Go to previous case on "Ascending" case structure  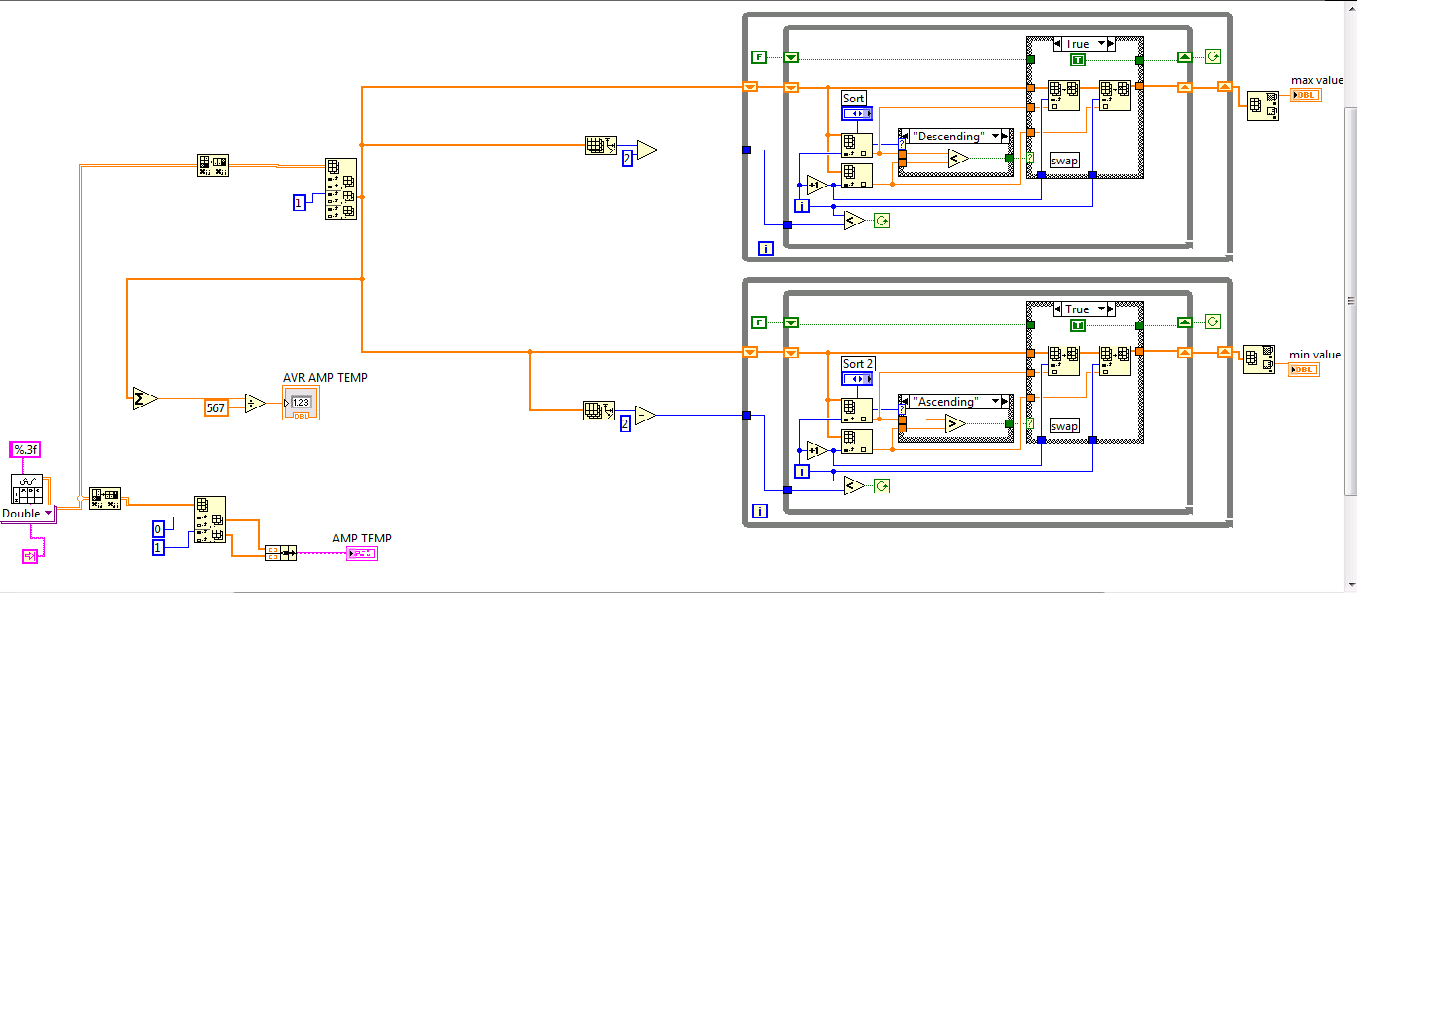pos(904,402)
